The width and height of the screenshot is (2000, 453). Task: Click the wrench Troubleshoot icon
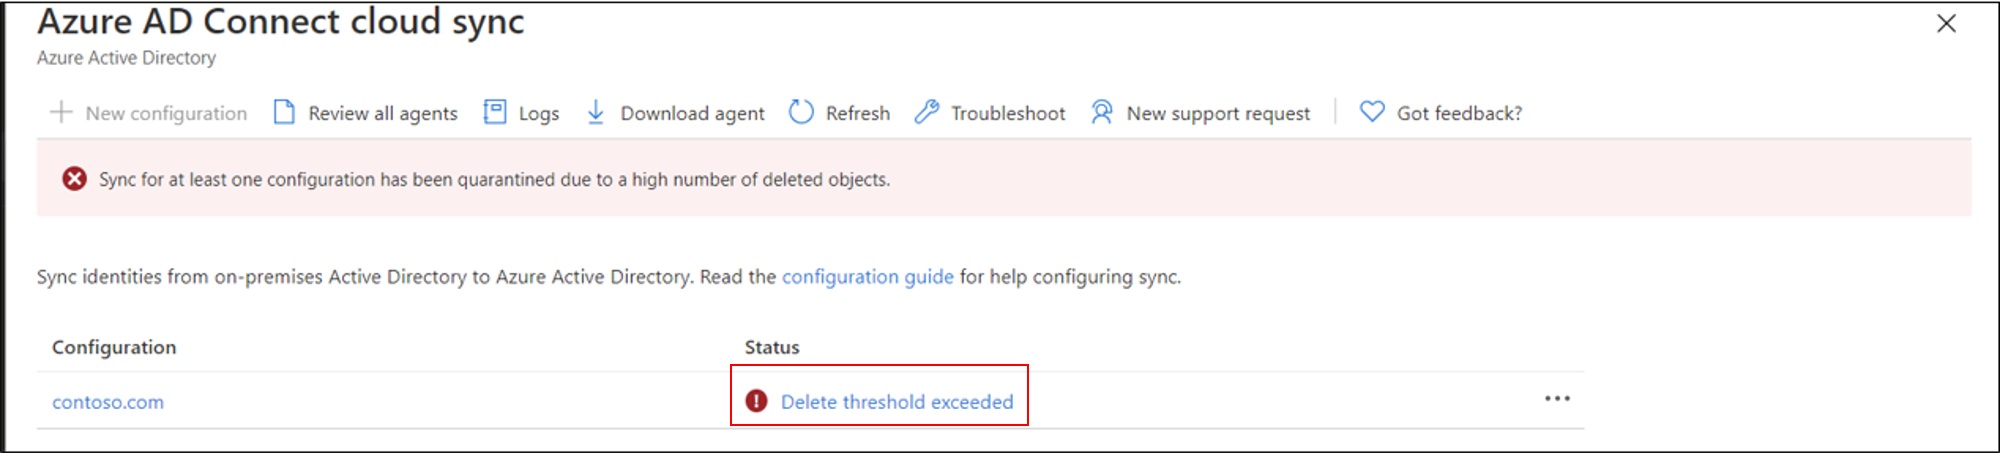(927, 112)
